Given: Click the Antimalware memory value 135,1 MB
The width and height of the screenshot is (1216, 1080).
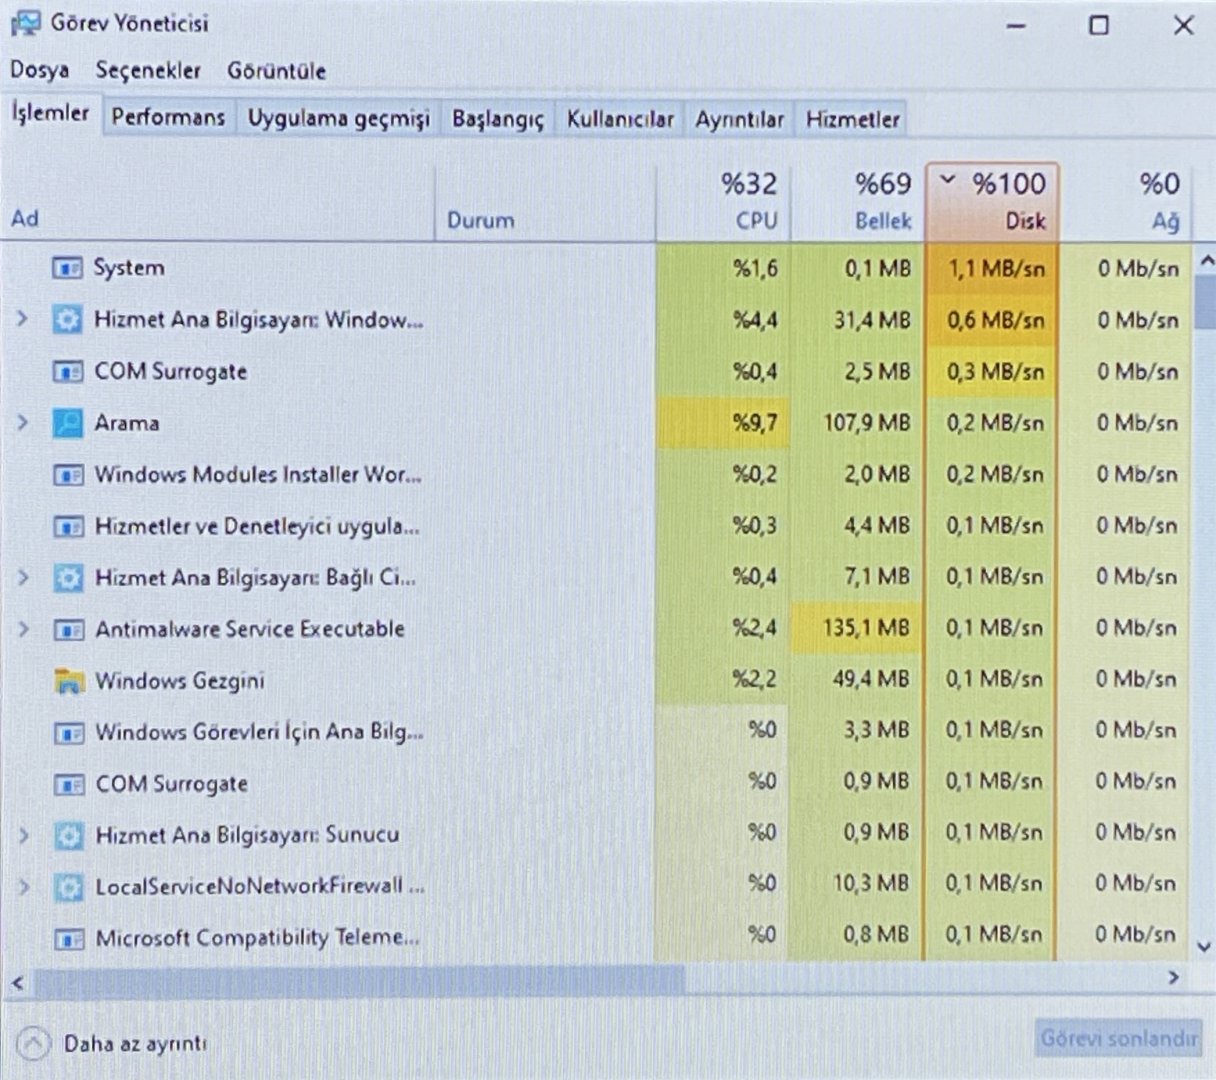Looking at the screenshot, I should click(868, 628).
